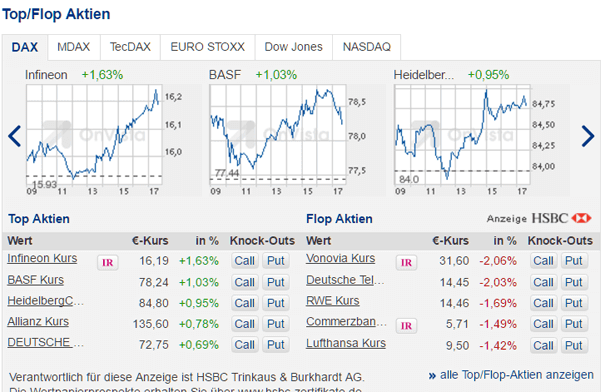Show the Dow Jones tab
The image size is (610, 392).
pyautogui.click(x=294, y=47)
